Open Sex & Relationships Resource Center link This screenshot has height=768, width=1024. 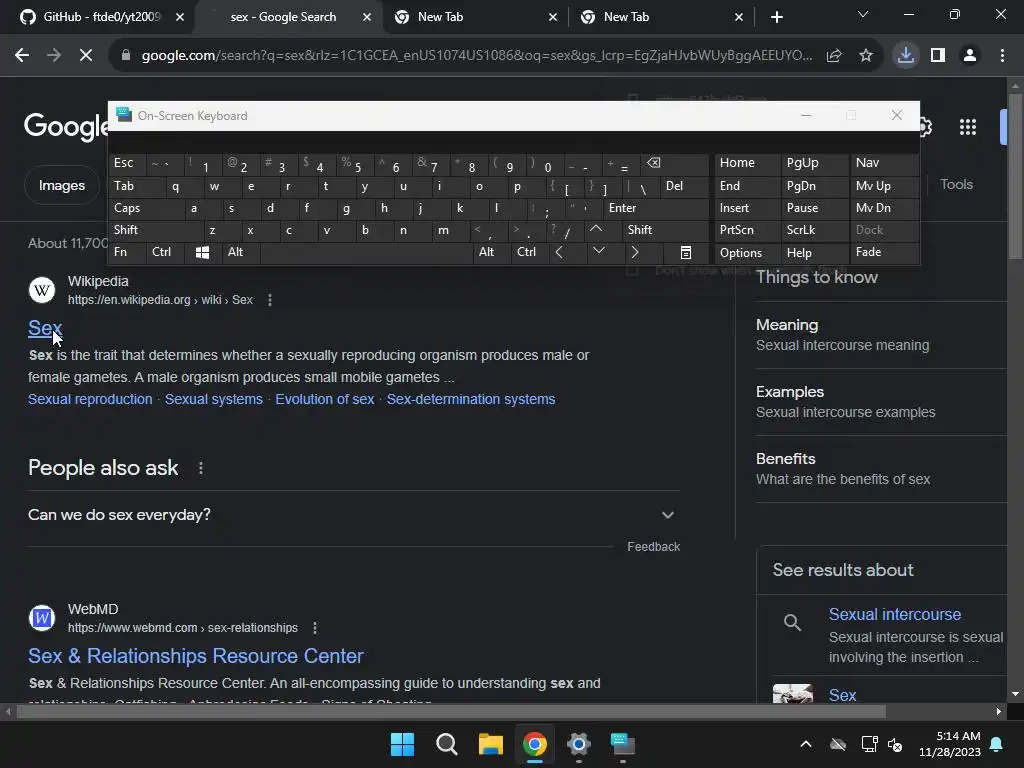pyautogui.click(x=195, y=656)
